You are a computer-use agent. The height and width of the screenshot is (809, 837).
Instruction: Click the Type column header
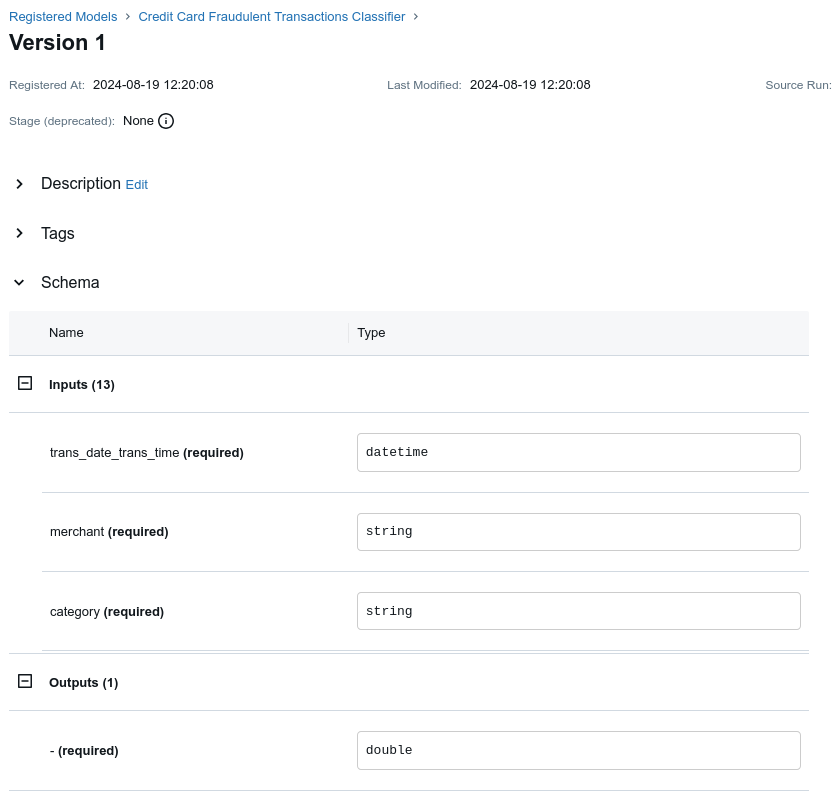372,332
